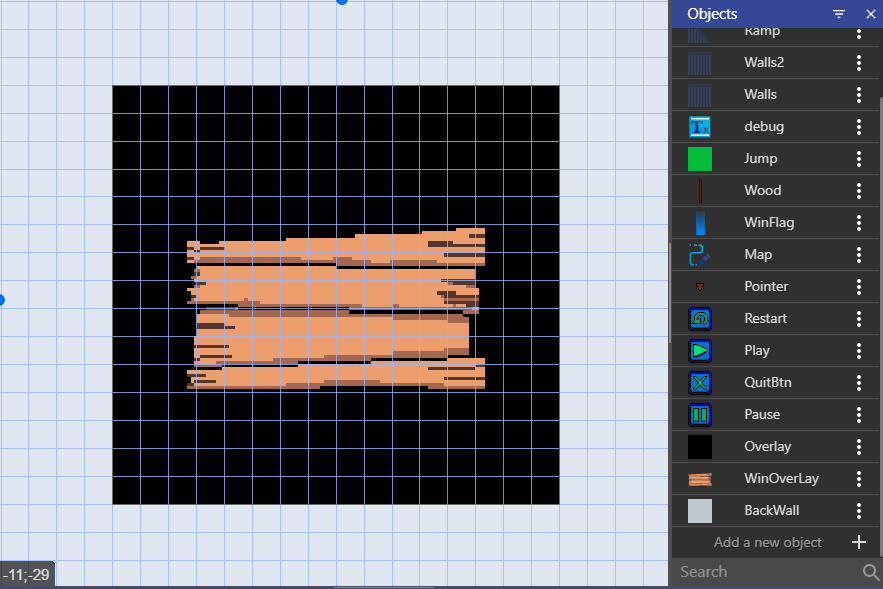Select the Play button sprite icon

click(700, 351)
